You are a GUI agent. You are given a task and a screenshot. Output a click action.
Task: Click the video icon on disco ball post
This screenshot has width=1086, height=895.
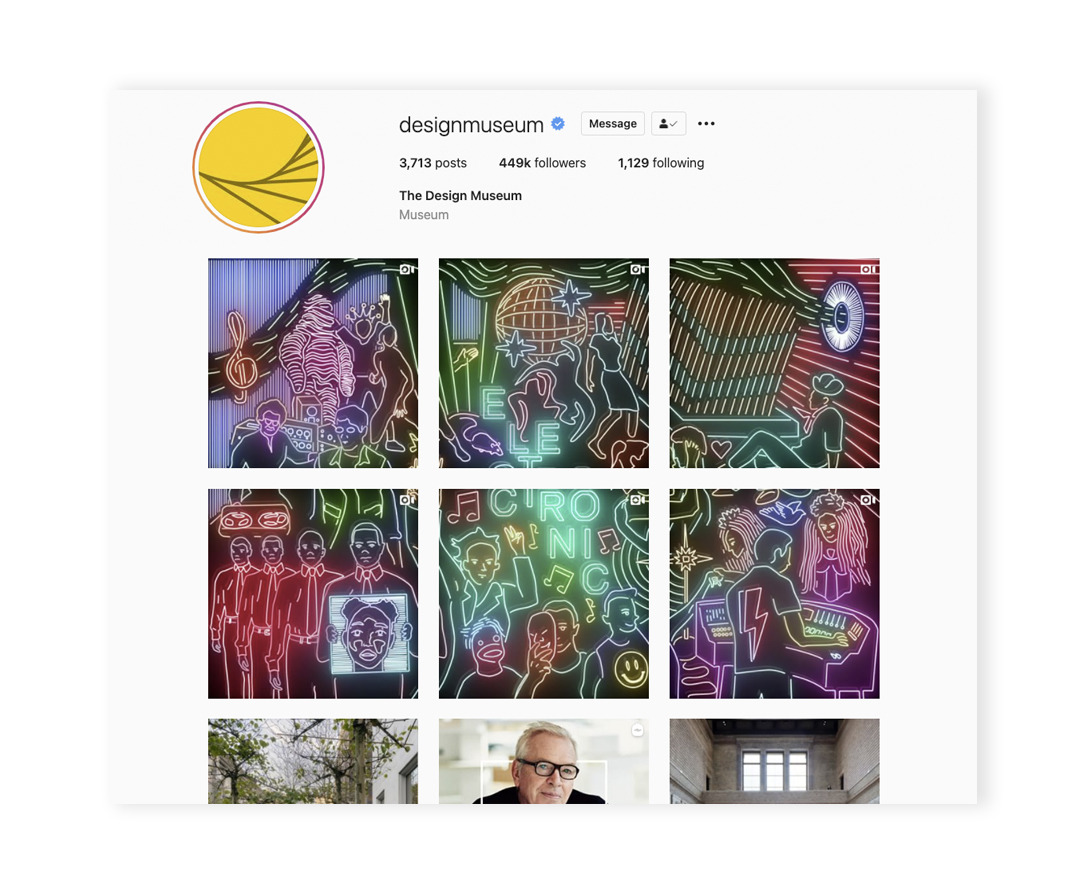637,269
